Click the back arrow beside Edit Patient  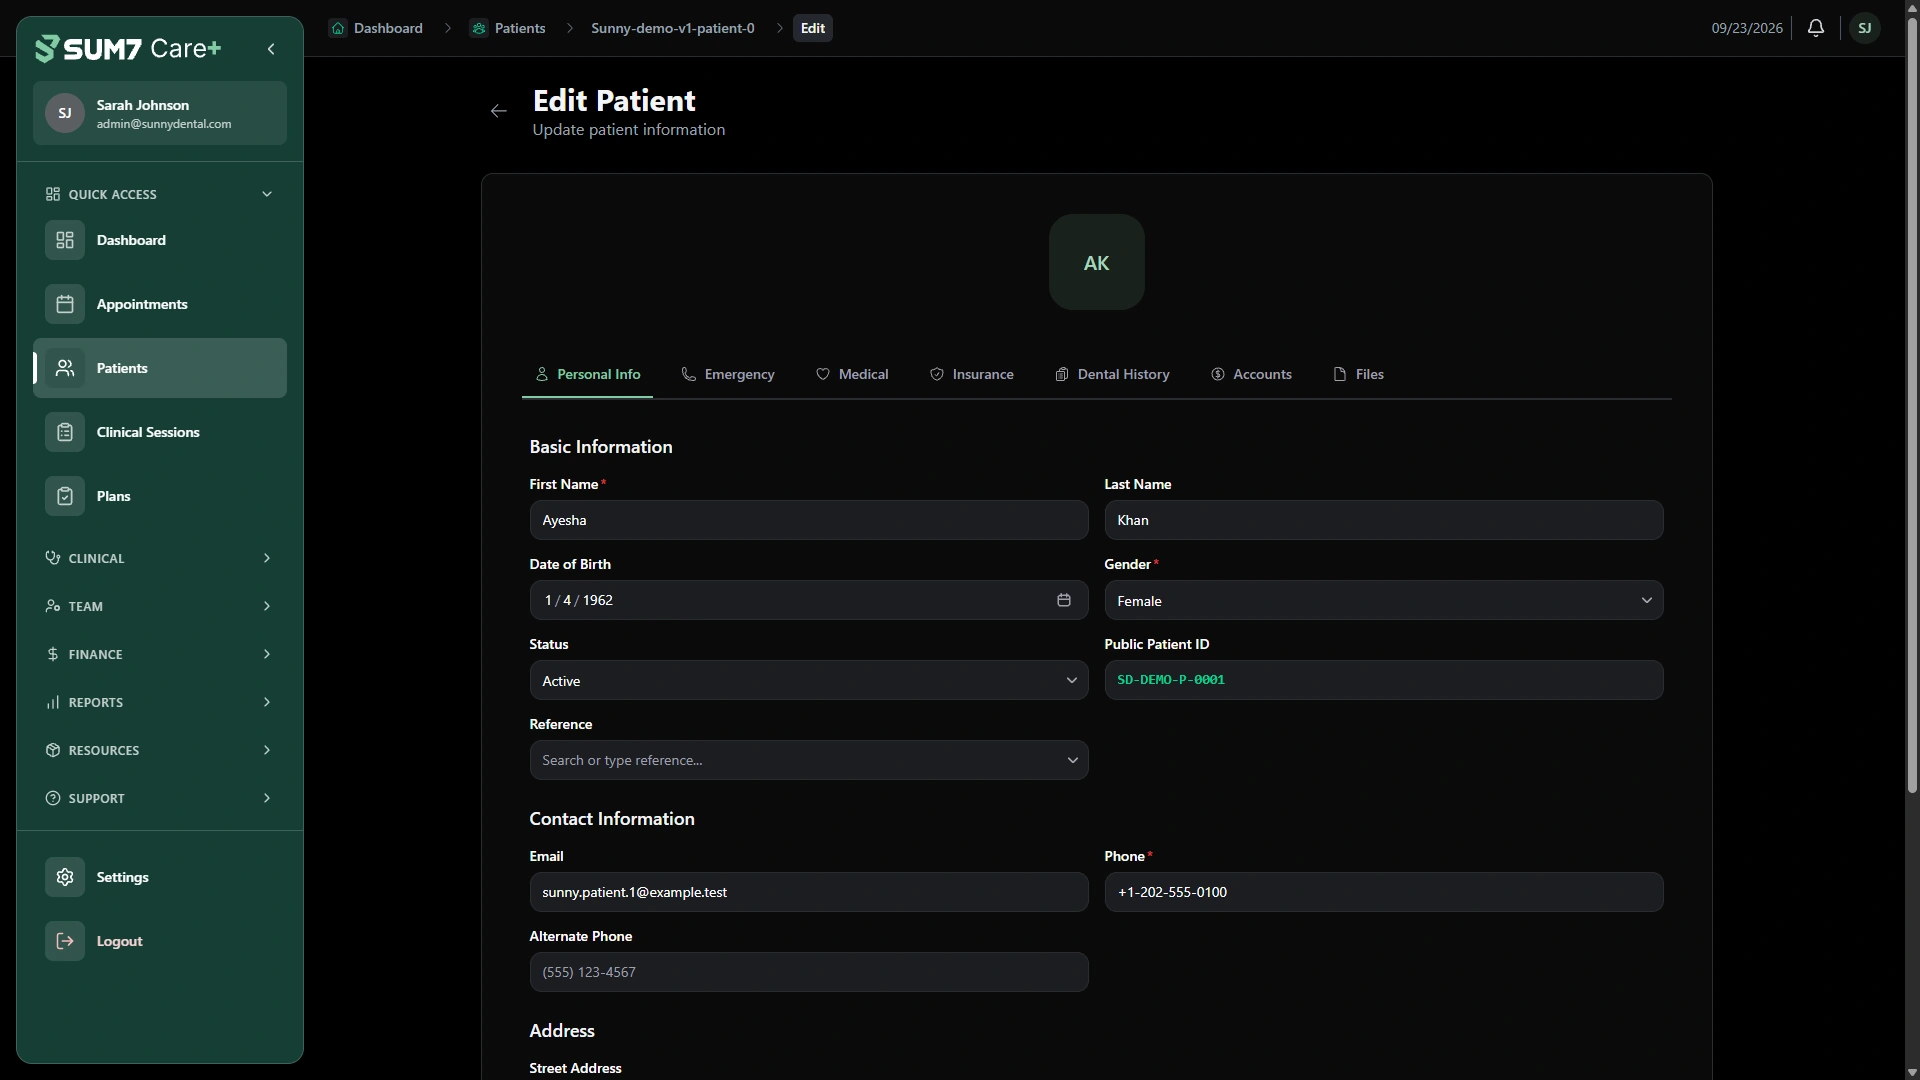(499, 111)
